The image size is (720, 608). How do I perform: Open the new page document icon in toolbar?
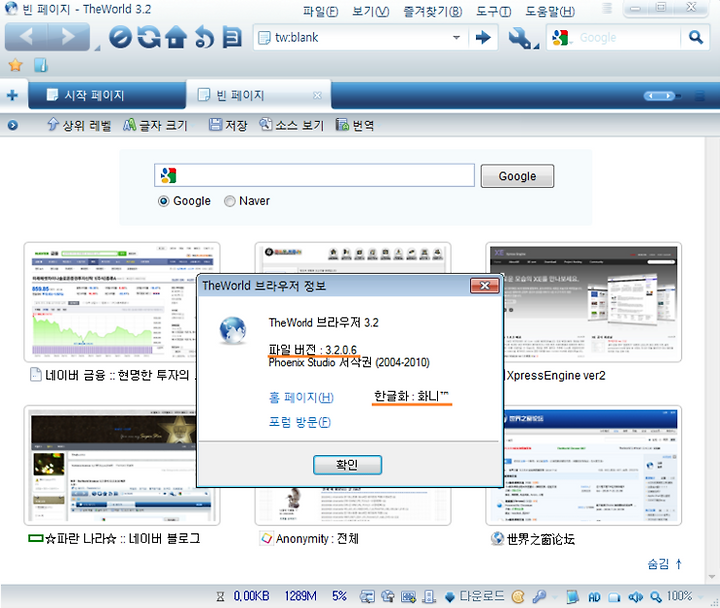[x=232, y=37]
